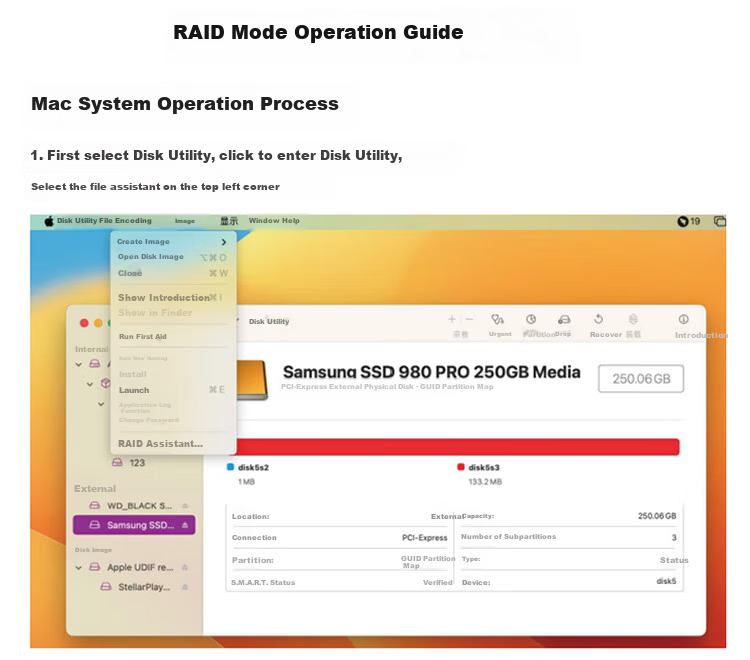Collapse the third nested Internal chevron
Viewport: 750px width, 660px height.
pos(101,404)
